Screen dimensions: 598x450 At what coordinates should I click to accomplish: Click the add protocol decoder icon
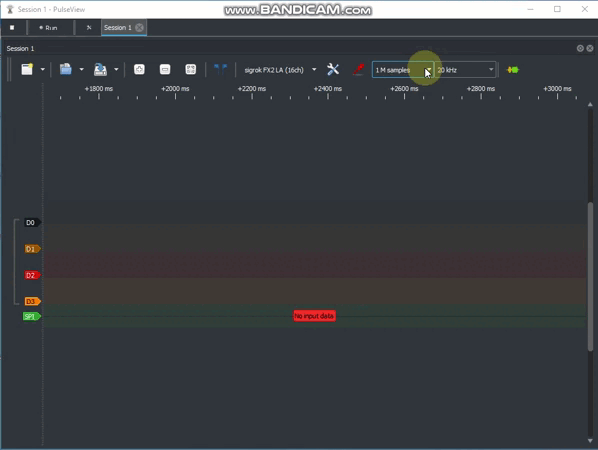513,70
